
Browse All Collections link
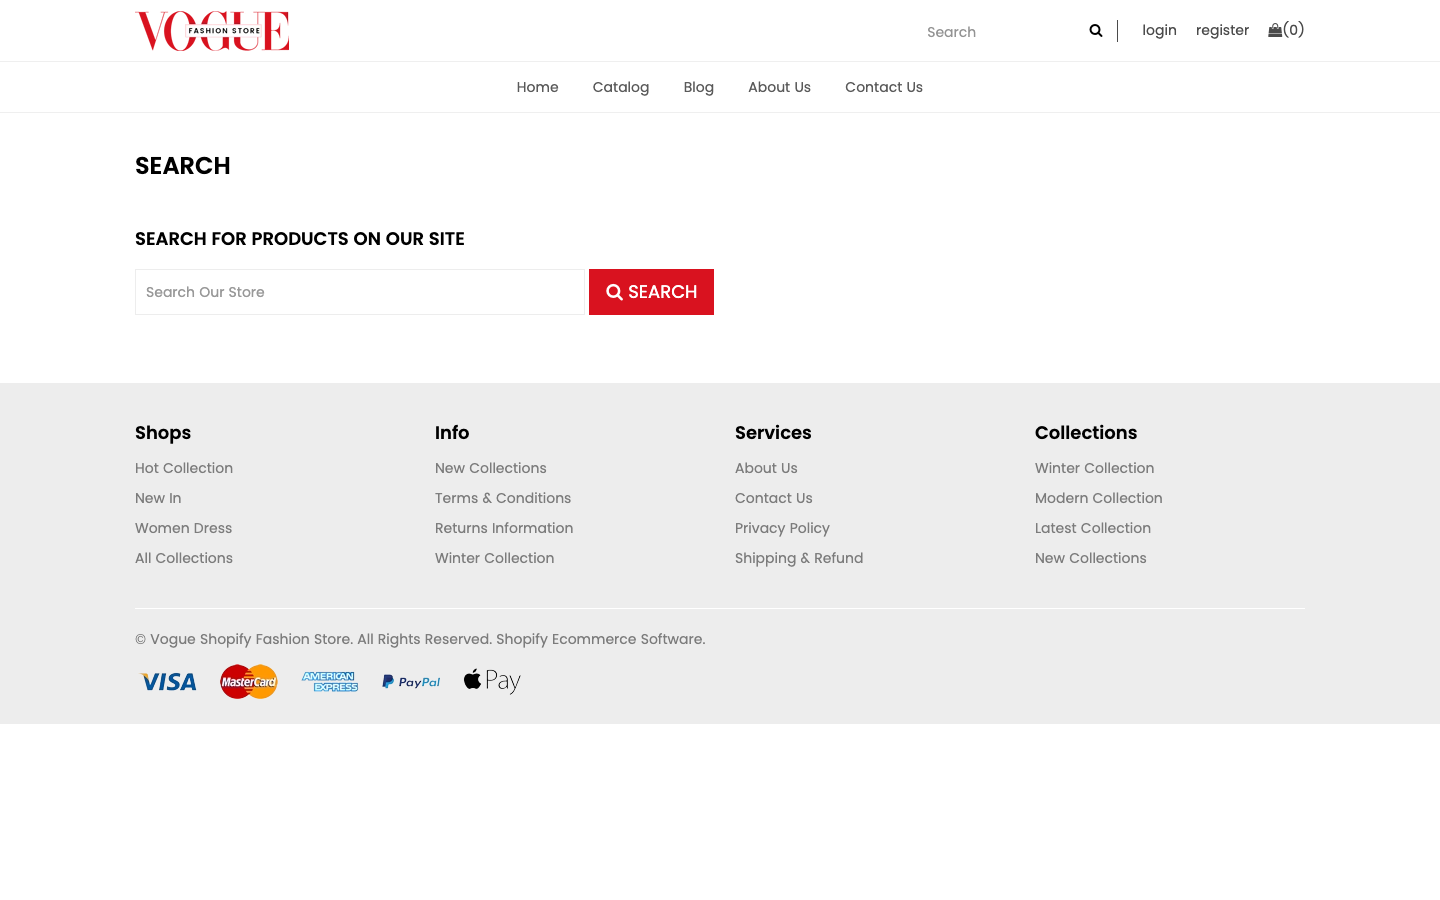tap(184, 558)
